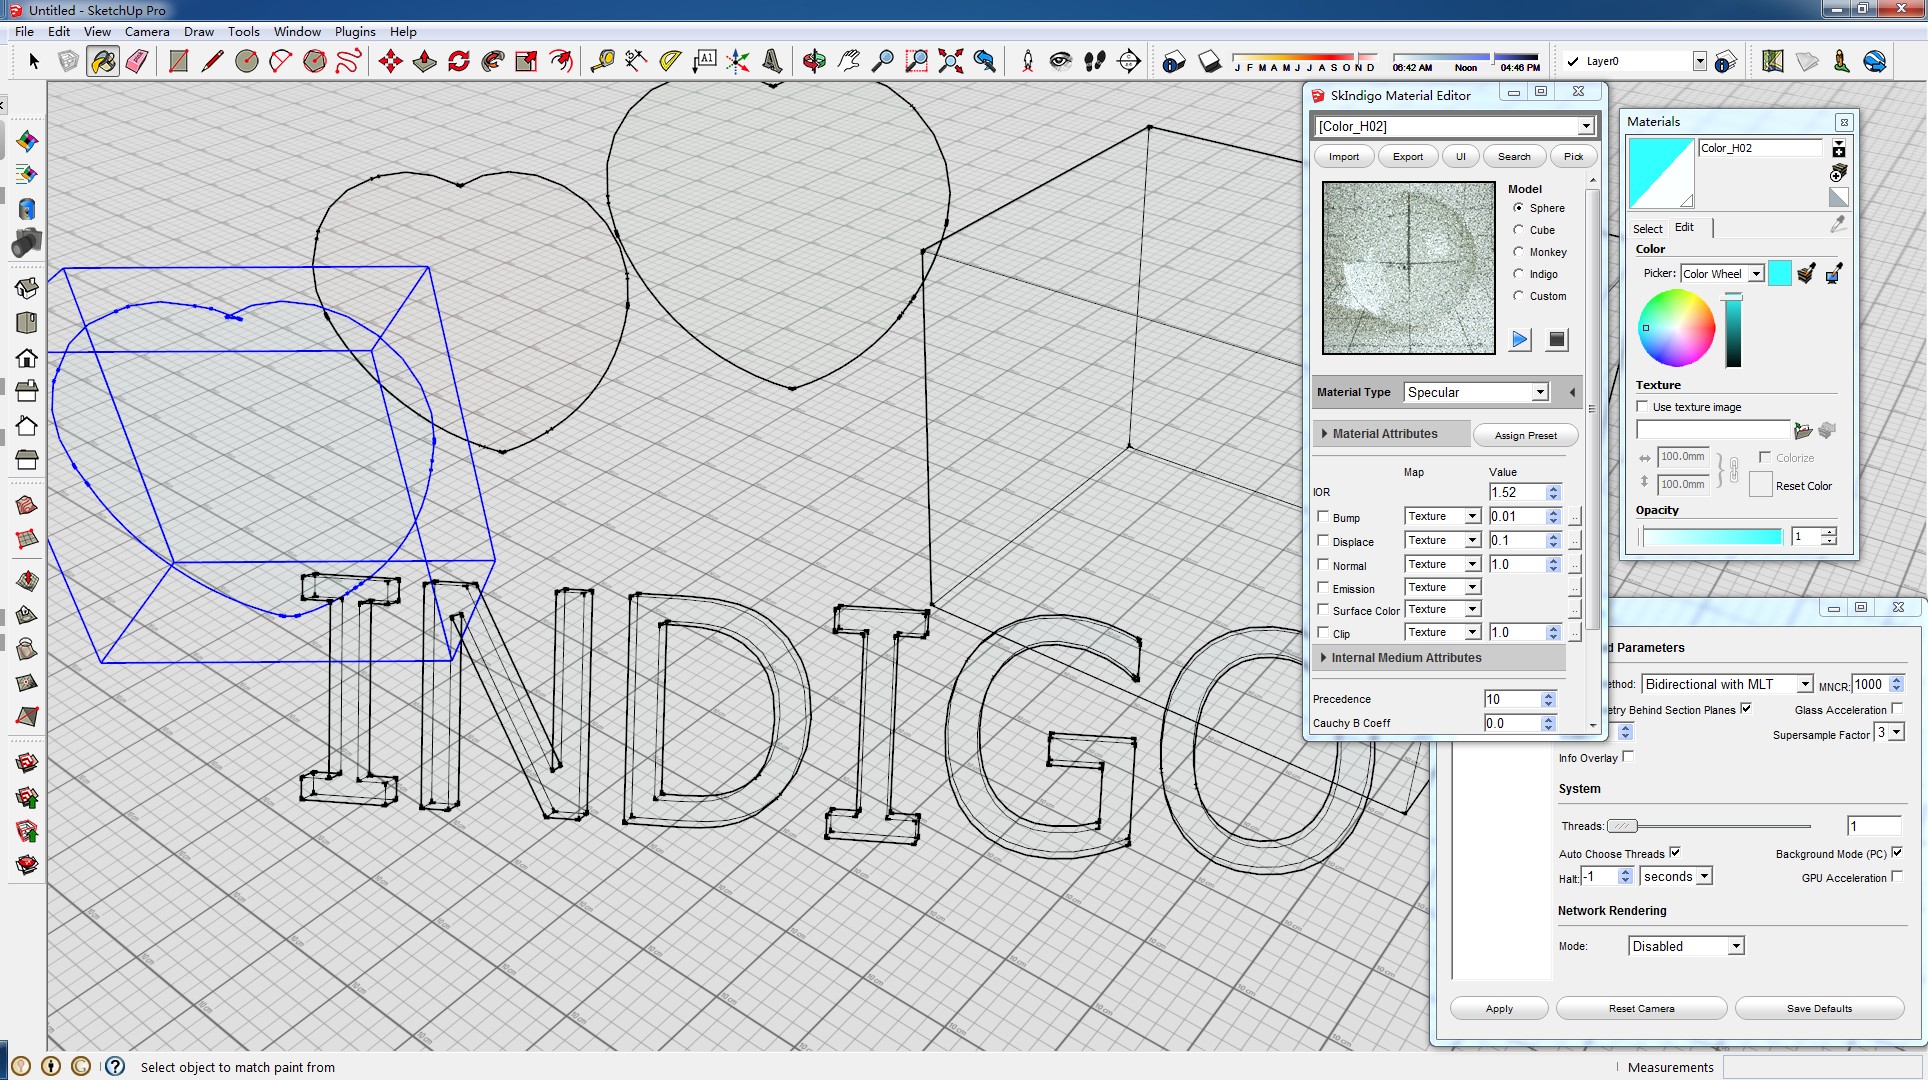The height and width of the screenshot is (1080, 1928).
Task: Open the Bump Texture map dropdown
Action: [x=1442, y=516]
